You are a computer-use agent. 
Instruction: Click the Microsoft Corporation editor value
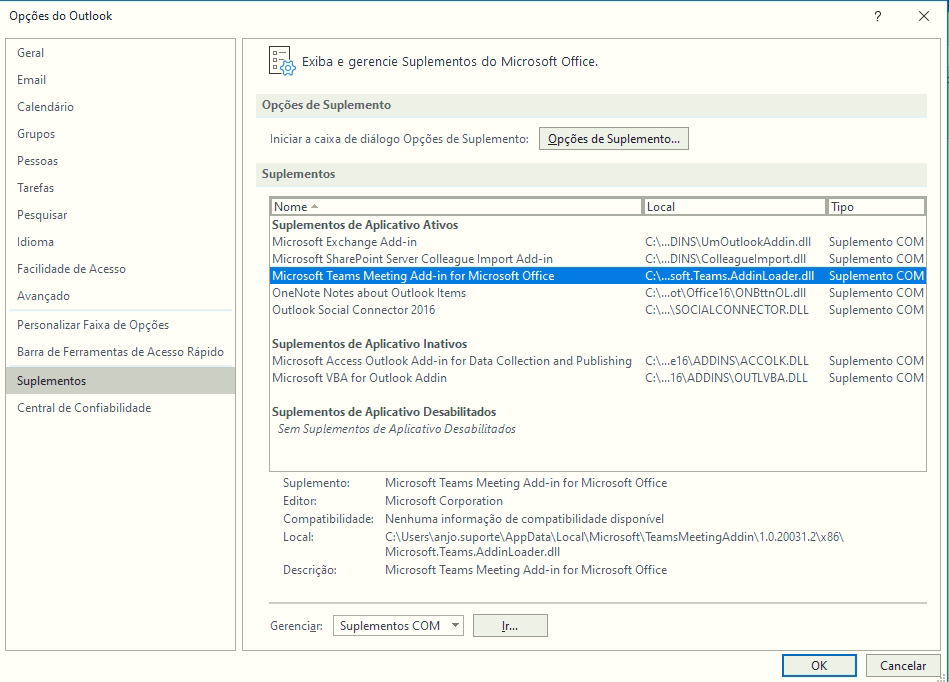click(x=444, y=501)
